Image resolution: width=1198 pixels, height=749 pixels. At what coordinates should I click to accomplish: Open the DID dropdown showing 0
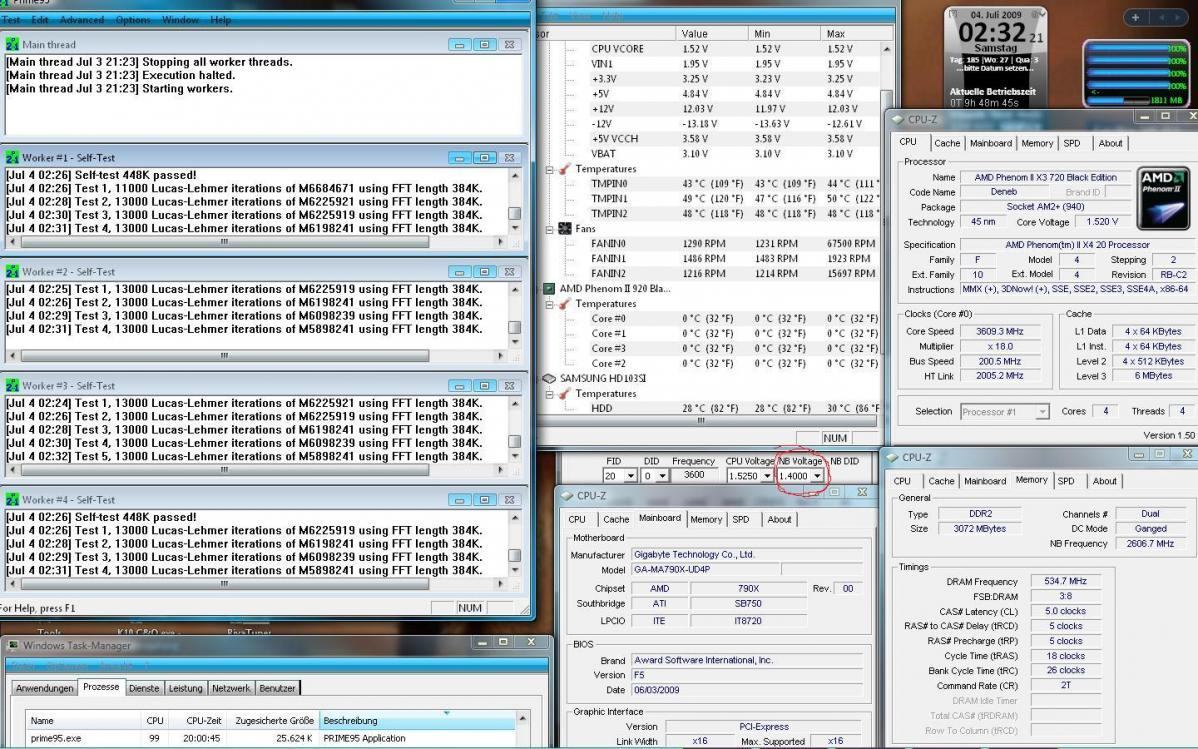(662, 475)
